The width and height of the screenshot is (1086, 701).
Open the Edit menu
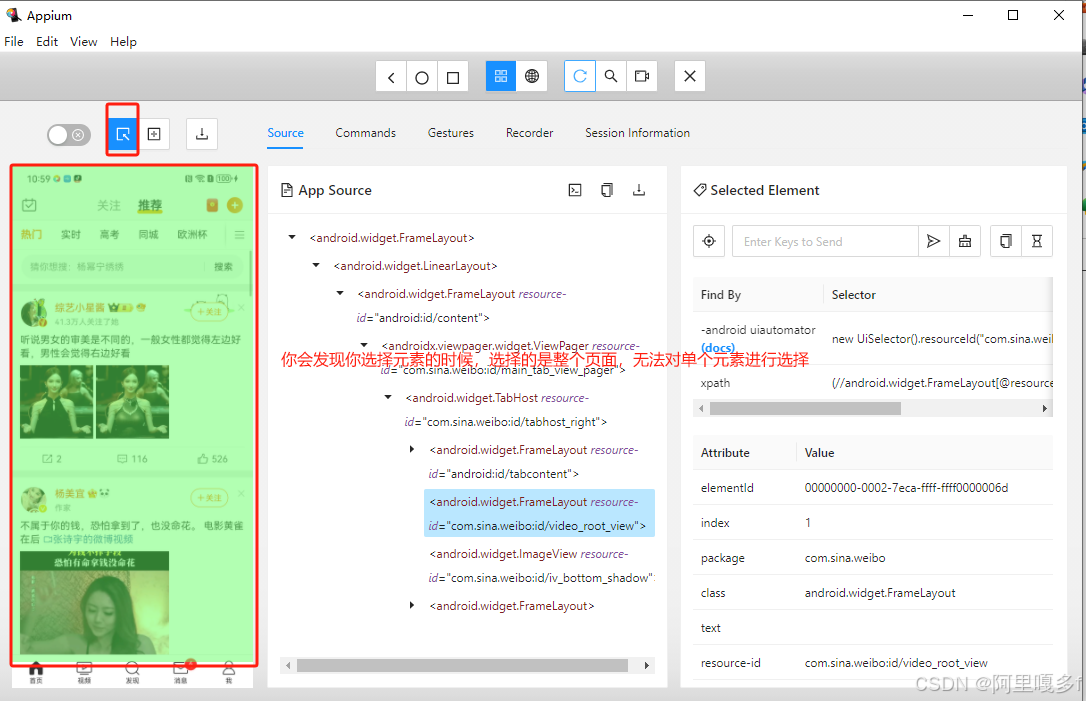(47, 42)
